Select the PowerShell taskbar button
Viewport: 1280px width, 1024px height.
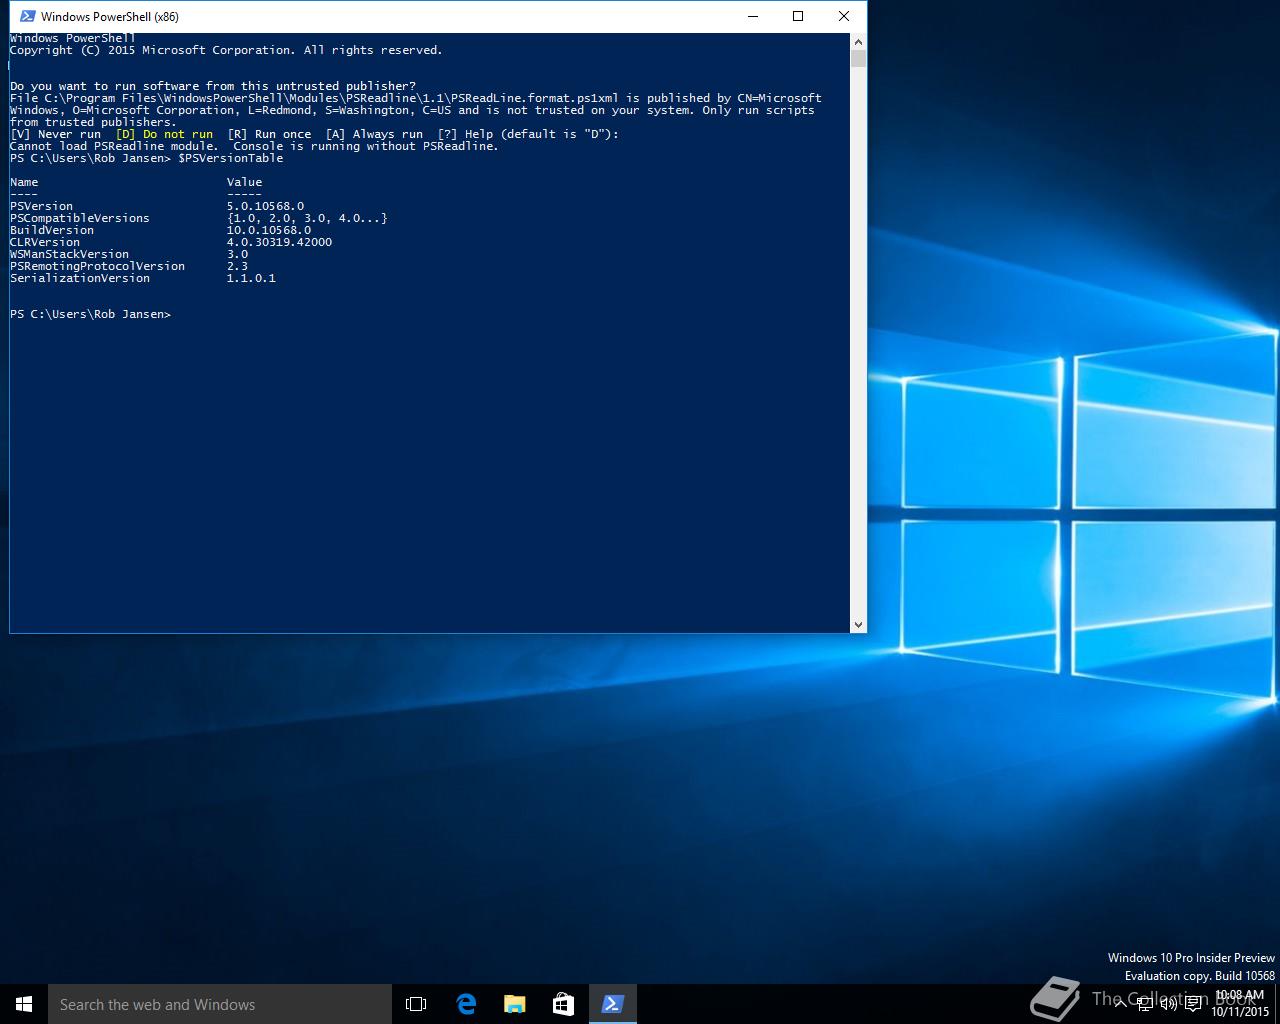click(x=612, y=1004)
